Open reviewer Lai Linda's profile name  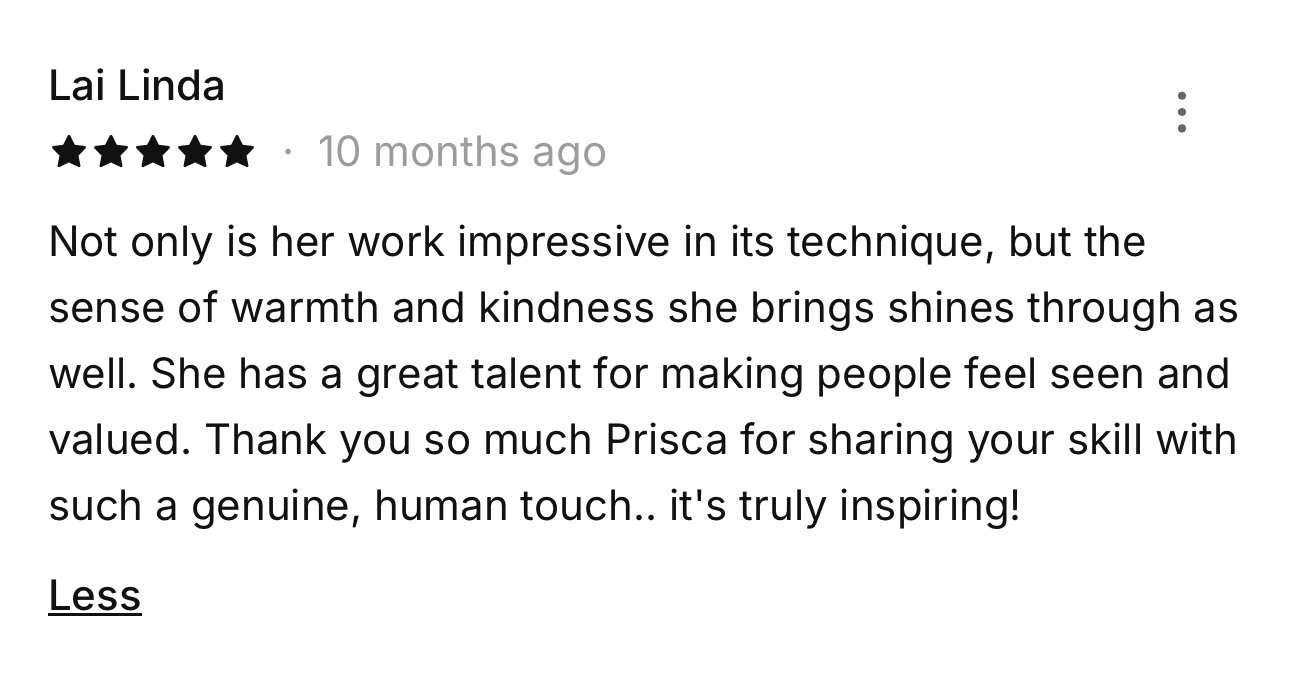[x=137, y=86]
